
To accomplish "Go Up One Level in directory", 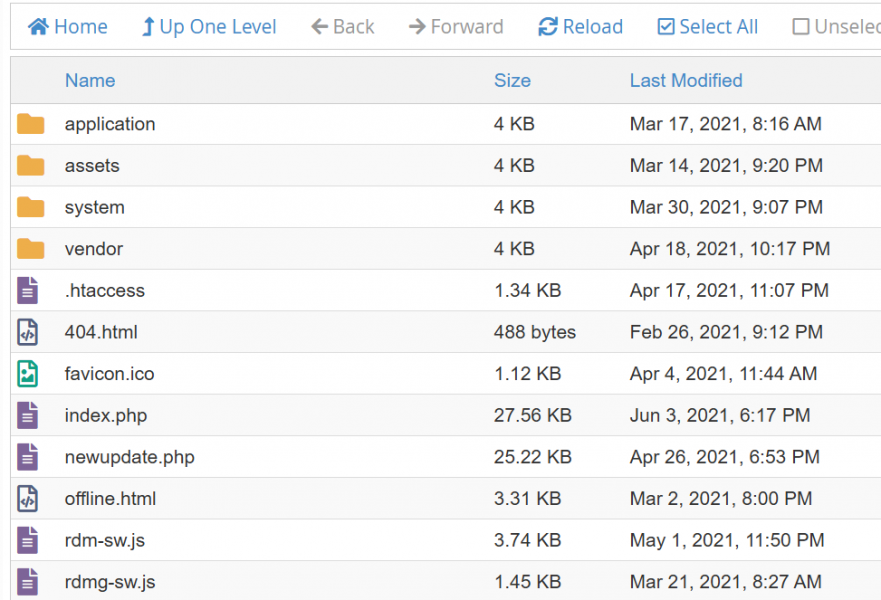I will [x=208, y=27].
